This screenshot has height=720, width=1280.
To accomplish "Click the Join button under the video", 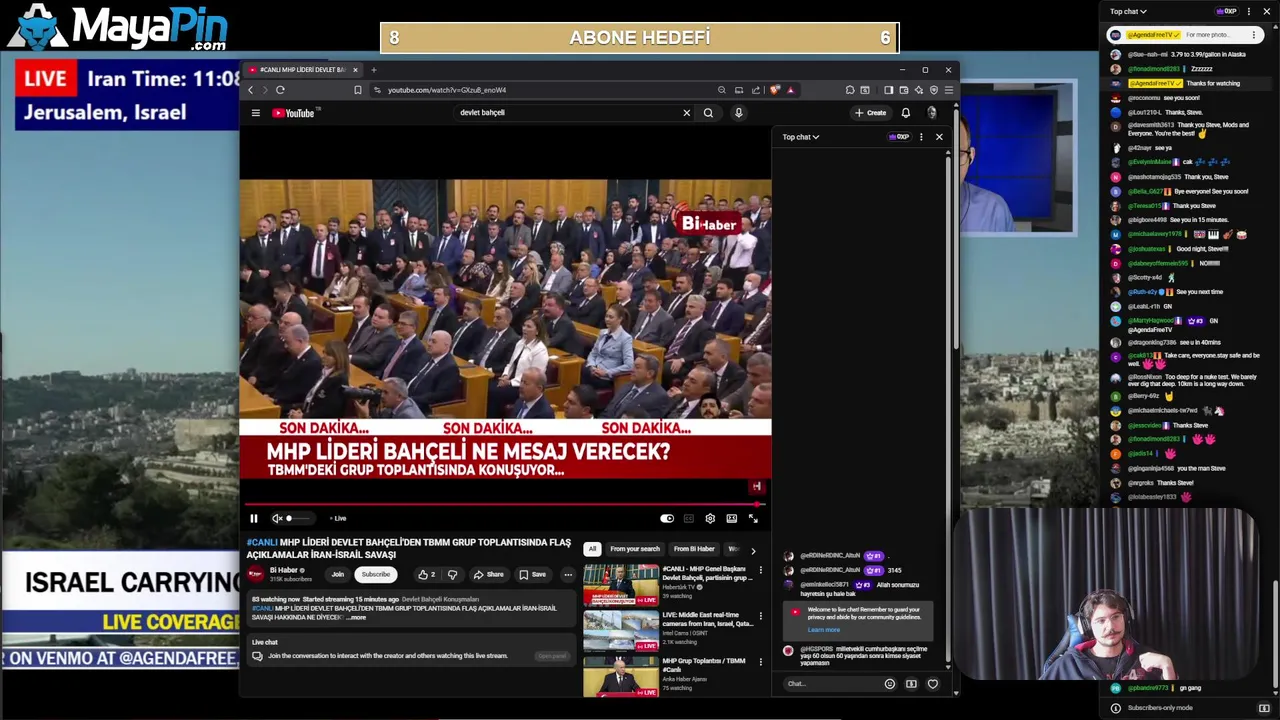I will coord(338,574).
